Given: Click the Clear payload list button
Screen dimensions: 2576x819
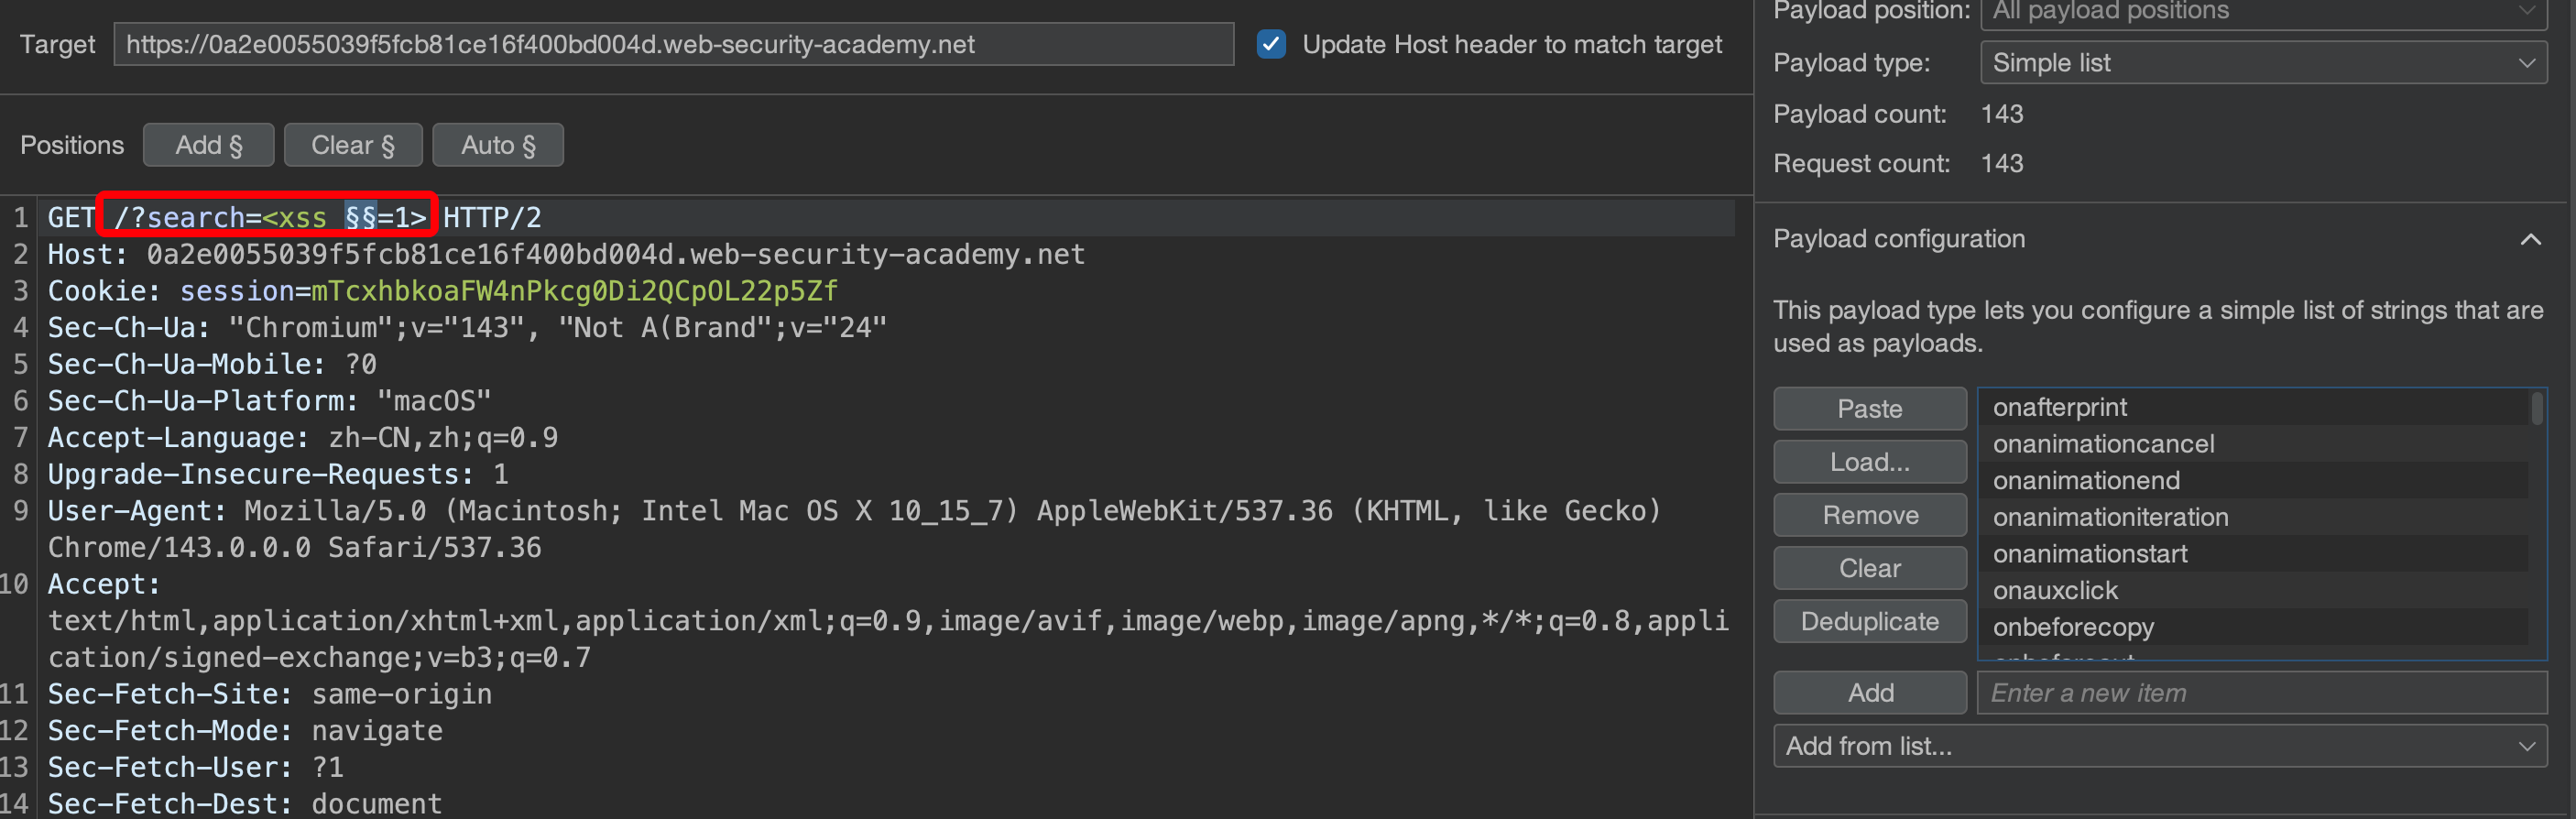Looking at the screenshot, I should 1869,568.
